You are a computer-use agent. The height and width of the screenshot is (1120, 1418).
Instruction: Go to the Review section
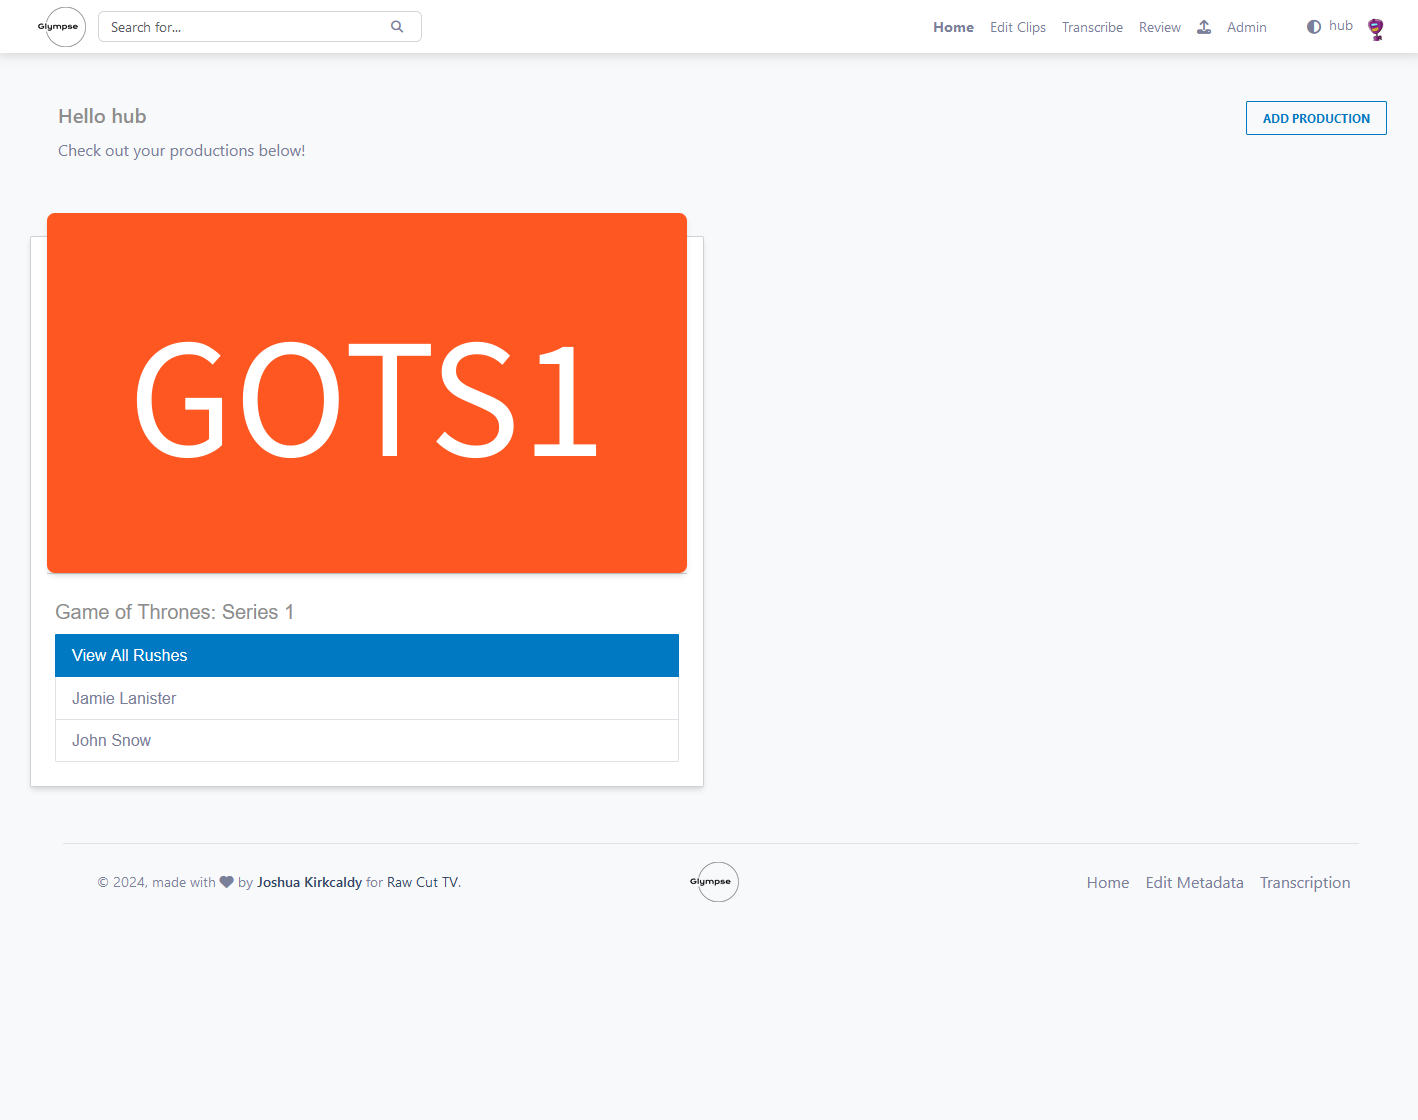click(x=1159, y=27)
